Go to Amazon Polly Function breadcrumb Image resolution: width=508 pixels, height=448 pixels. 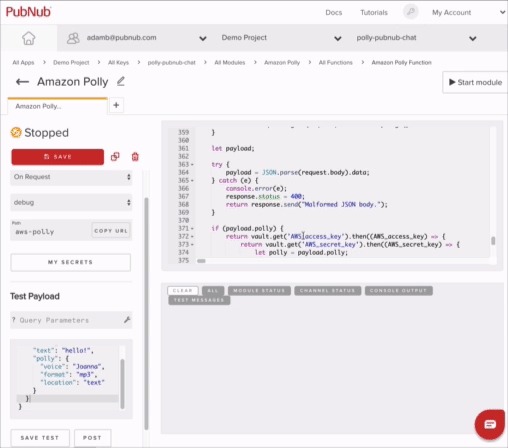click(x=401, y=62)
